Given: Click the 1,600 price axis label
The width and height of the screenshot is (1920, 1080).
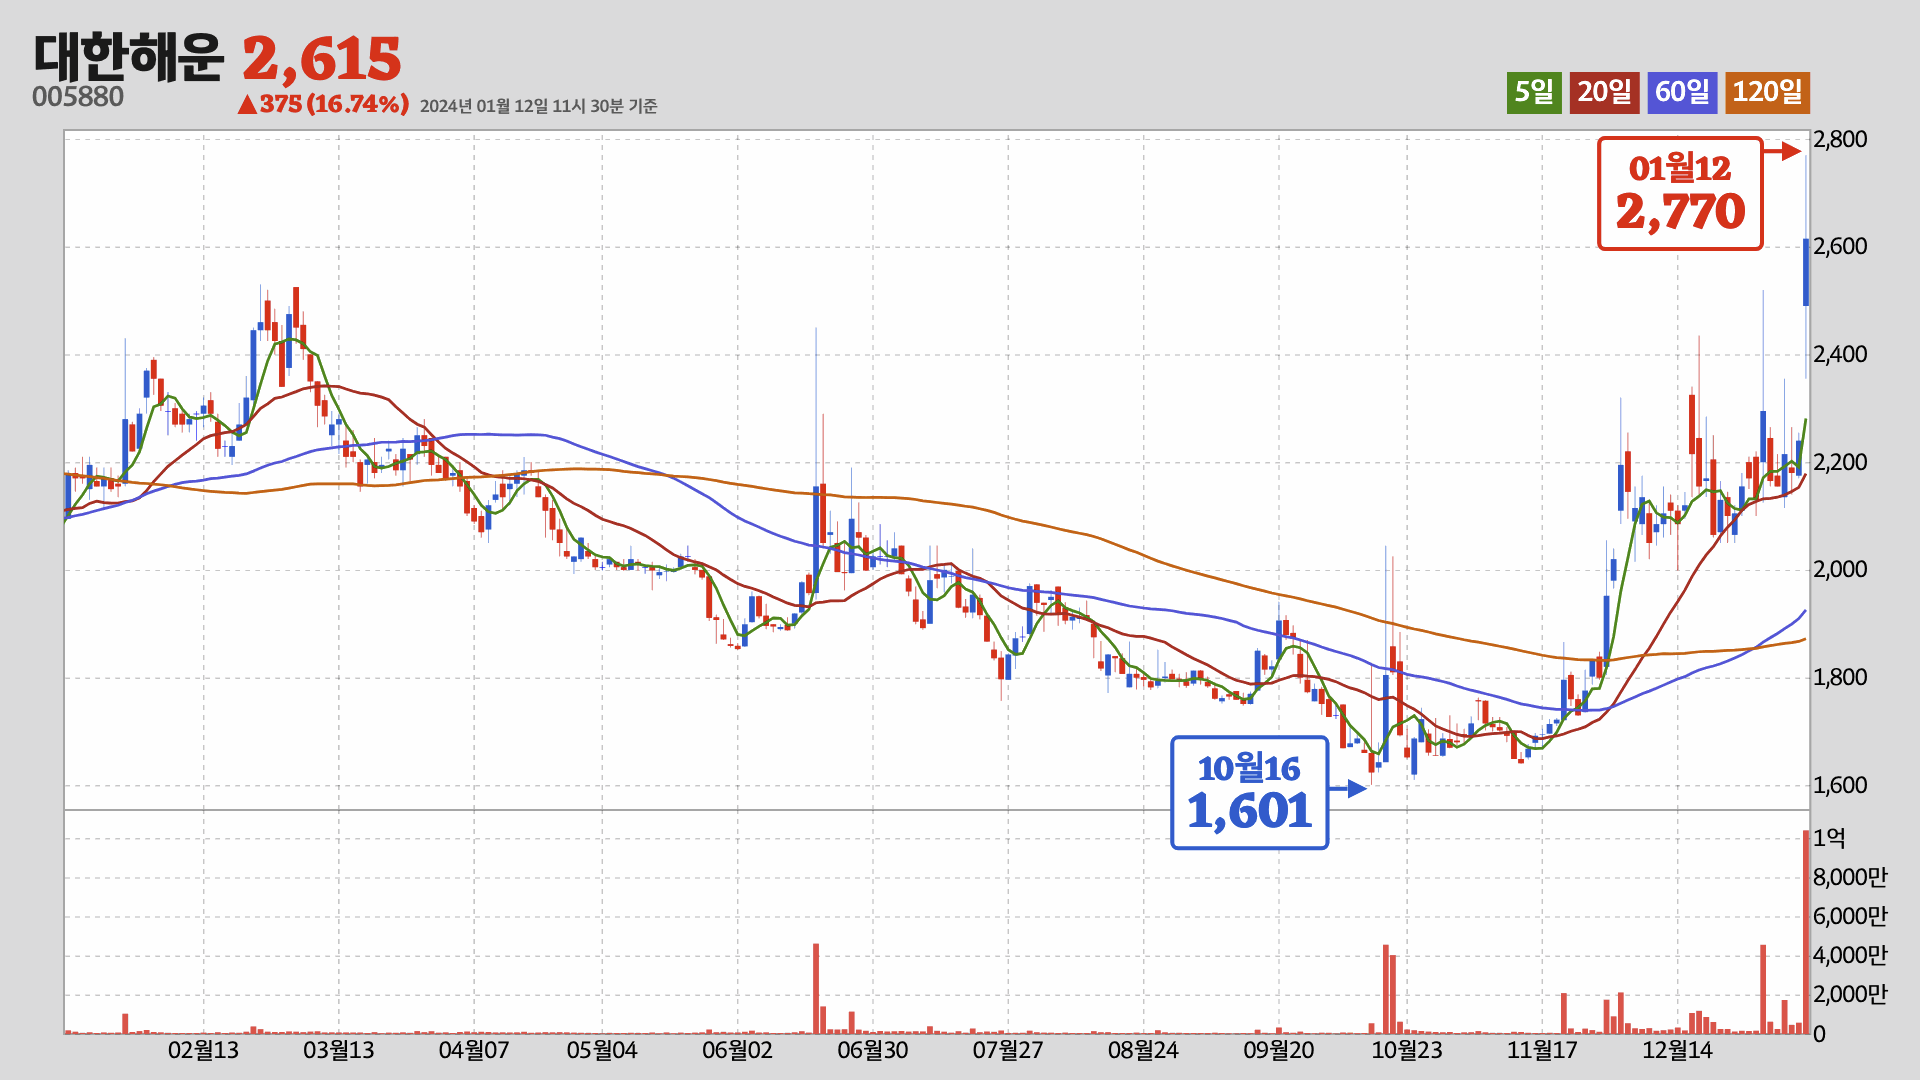Looking at the screenshot, I should tap(1840, 785).
